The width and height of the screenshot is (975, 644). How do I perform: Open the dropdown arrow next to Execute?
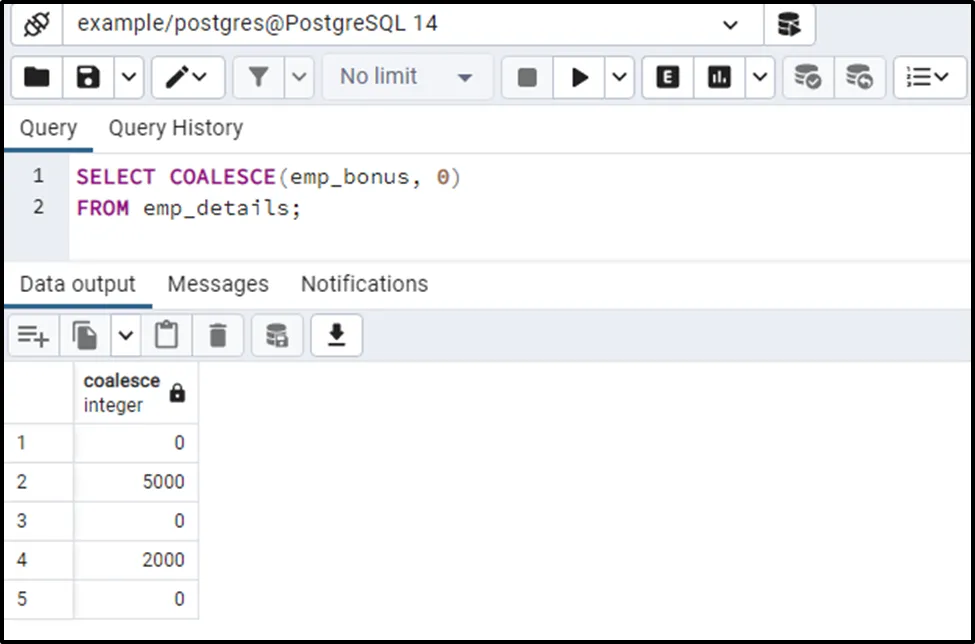[619, 77]
